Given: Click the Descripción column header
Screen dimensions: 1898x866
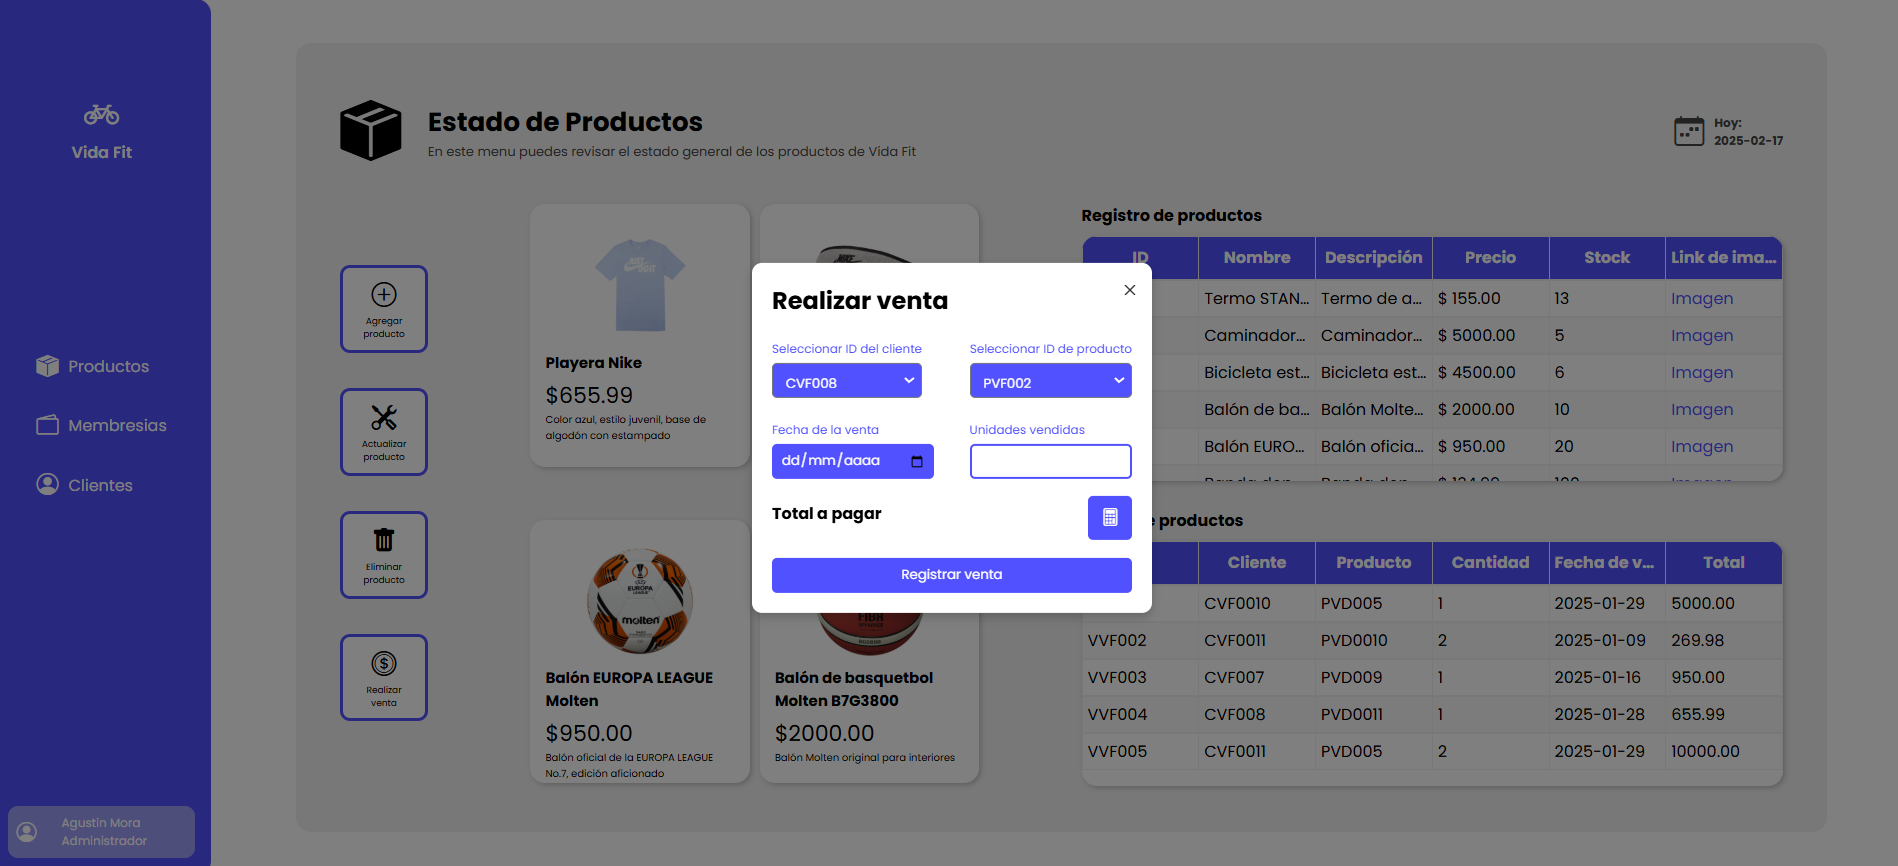Looking at the screenshot, I should 1374,258.
